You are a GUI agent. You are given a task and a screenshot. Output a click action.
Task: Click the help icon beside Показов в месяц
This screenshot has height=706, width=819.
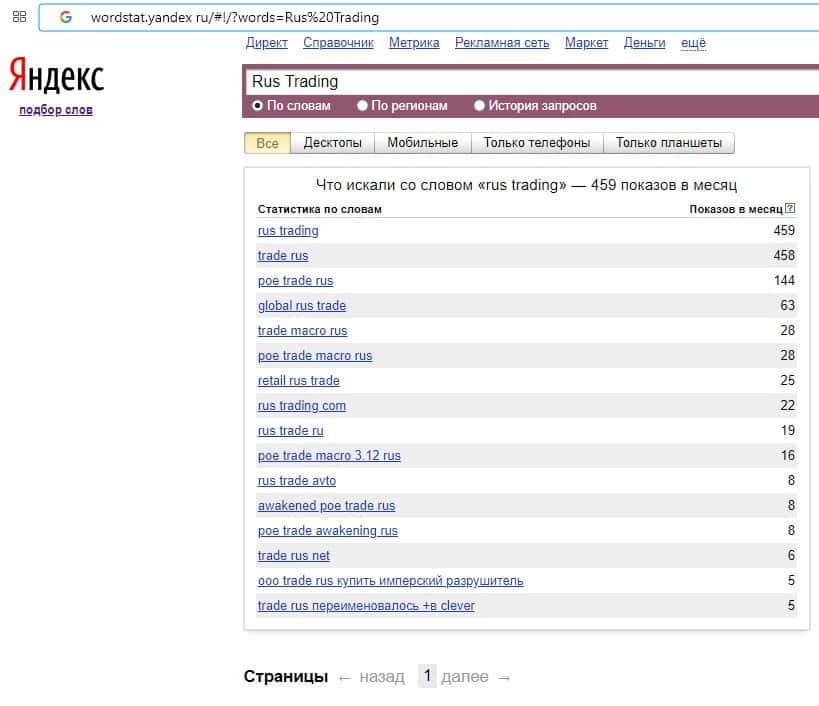[x=790, y=209]
